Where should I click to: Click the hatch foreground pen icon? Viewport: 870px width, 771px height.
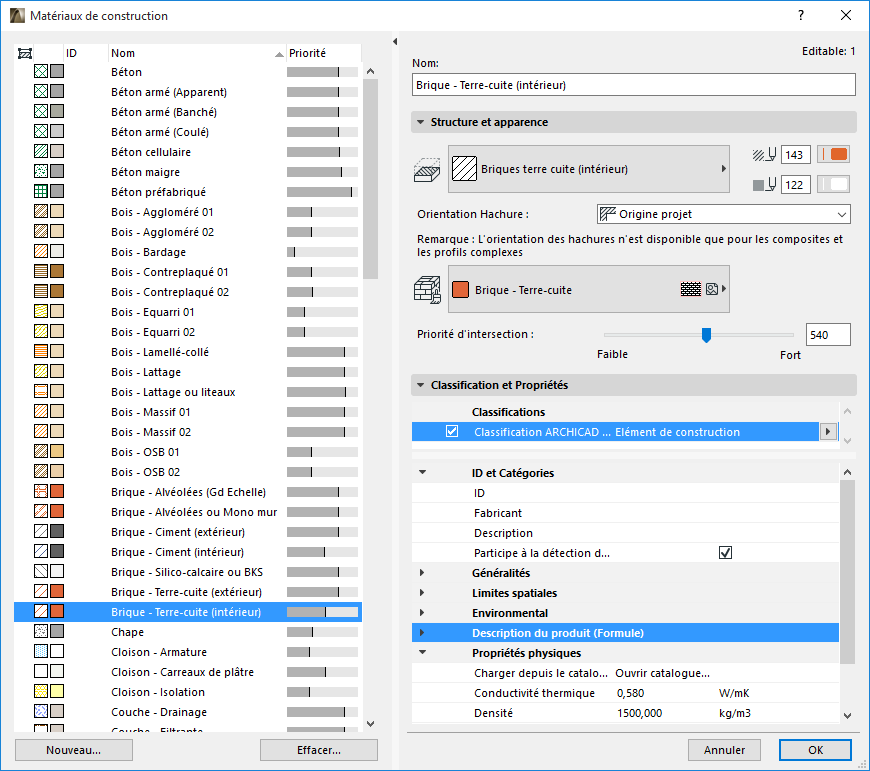pyautogui.click(x=764, y=155)
